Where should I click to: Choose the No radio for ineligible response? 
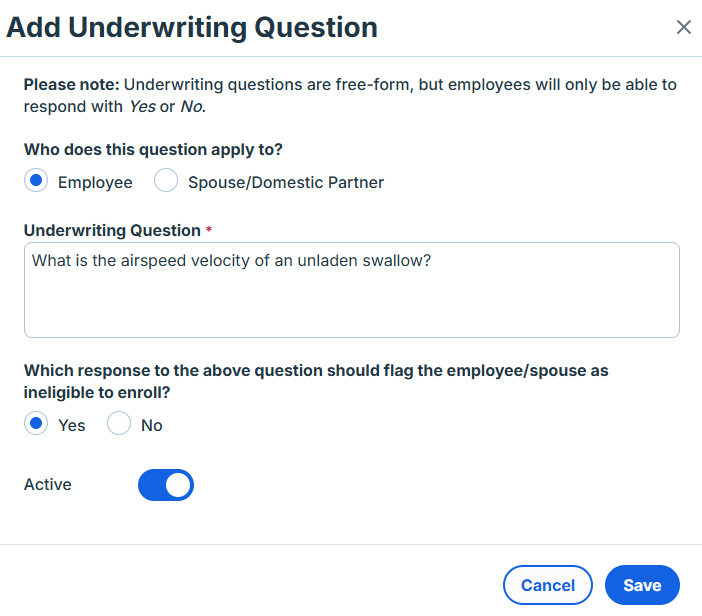click(x=119, y=424)
